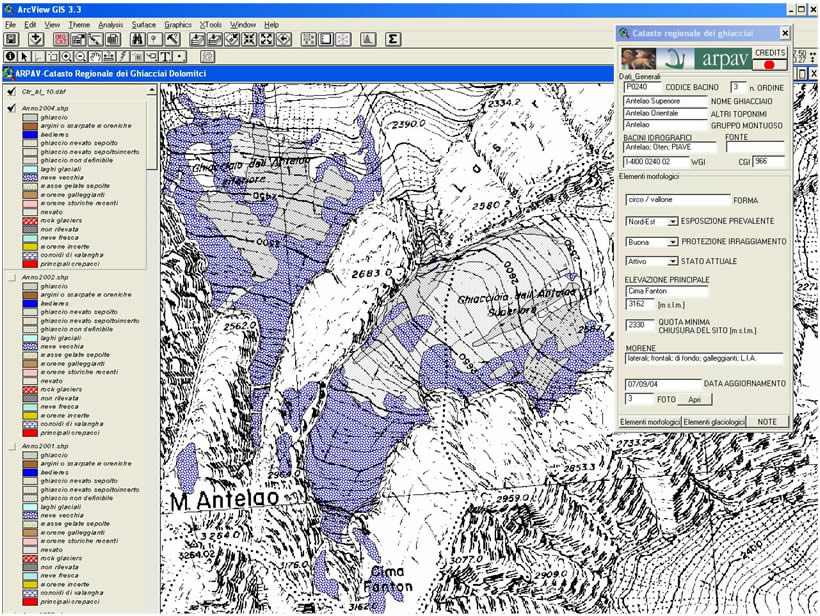Open the binoculars Find tool
Image resolution: width=820 pixels, height=616 pixels.
tap(138, 39)
